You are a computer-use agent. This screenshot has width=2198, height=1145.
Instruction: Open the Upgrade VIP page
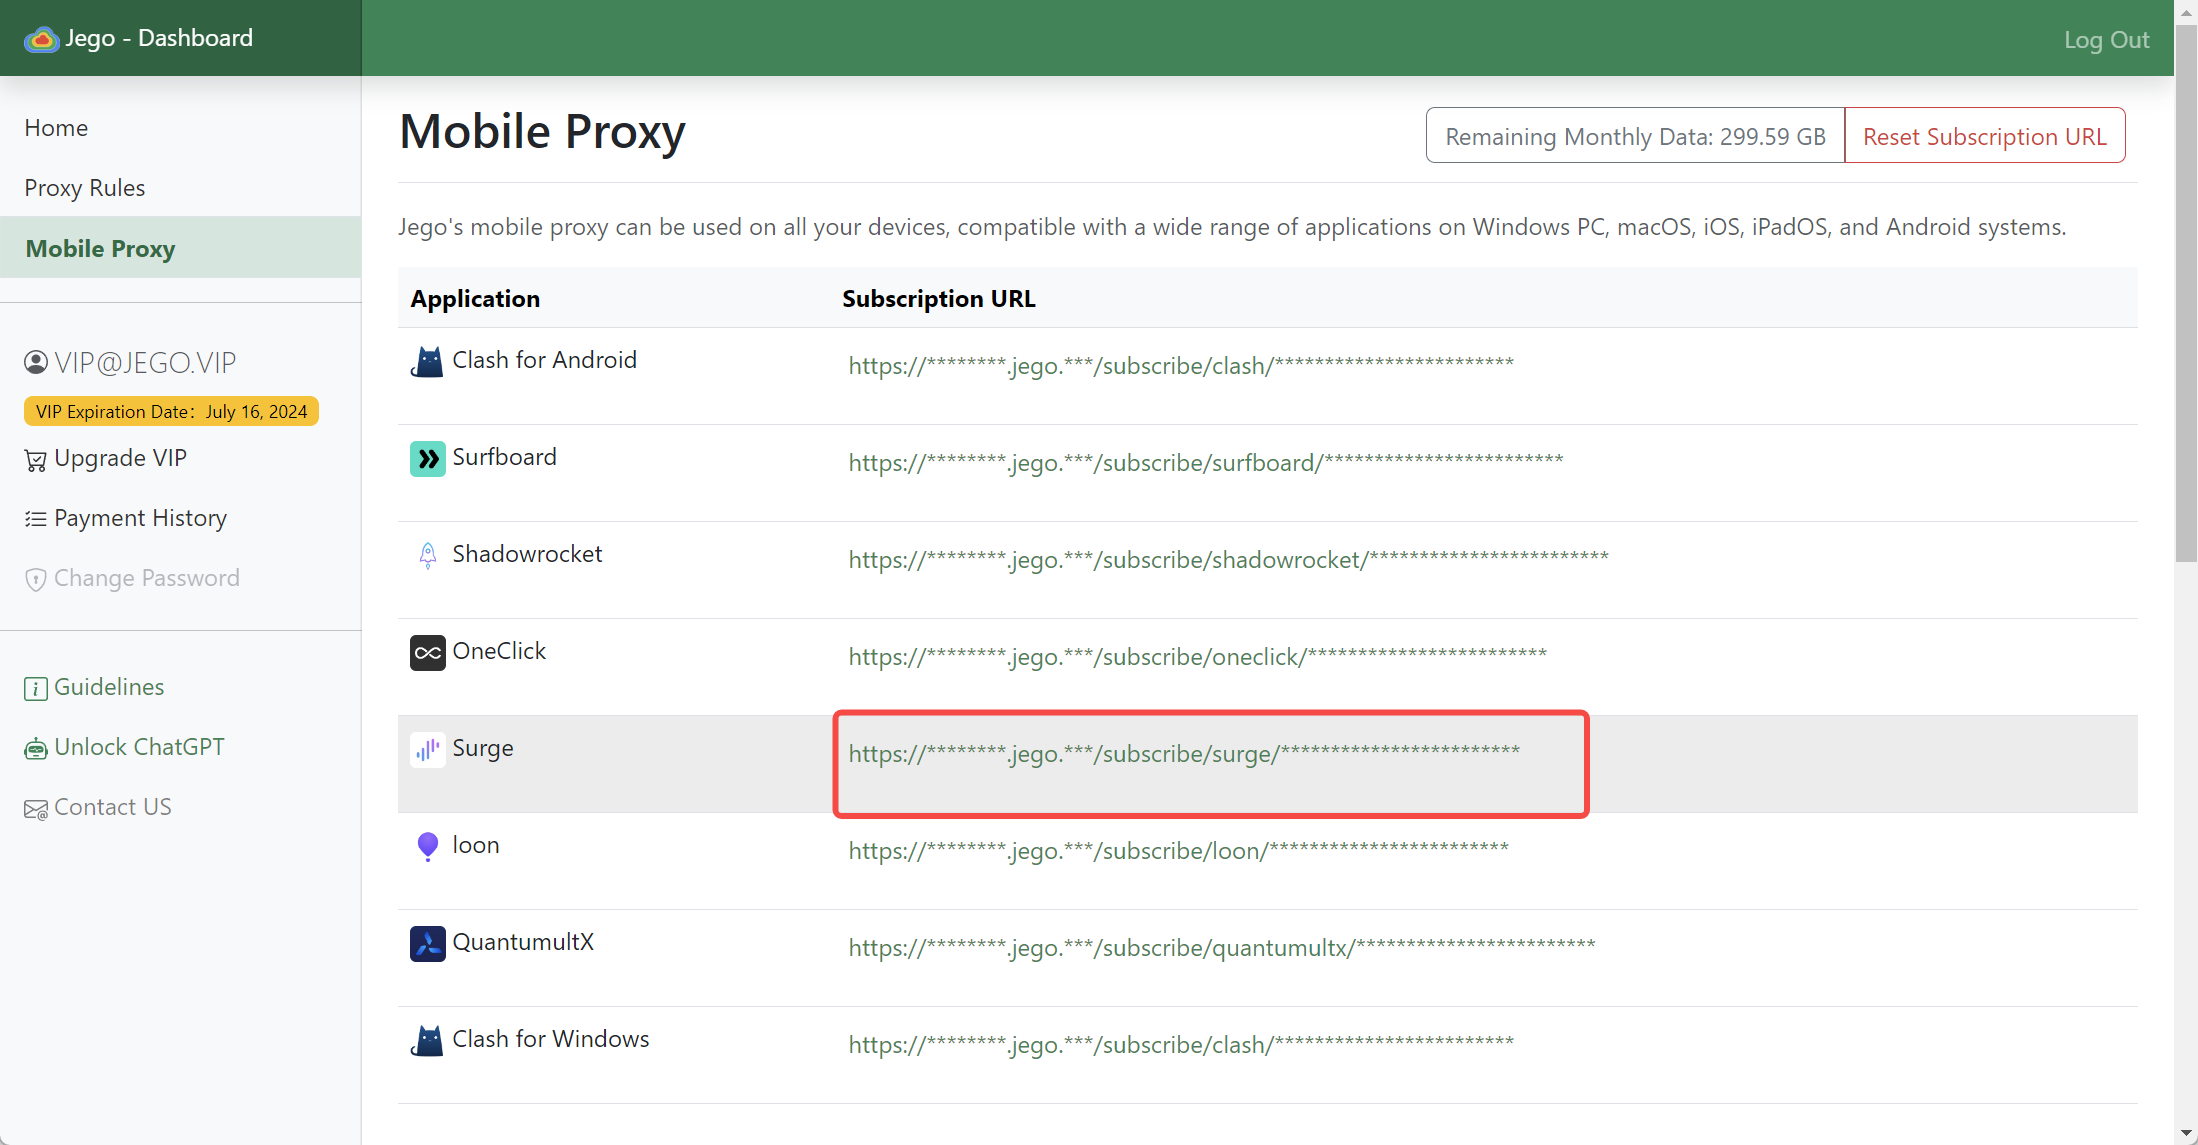tap(120, 458)
